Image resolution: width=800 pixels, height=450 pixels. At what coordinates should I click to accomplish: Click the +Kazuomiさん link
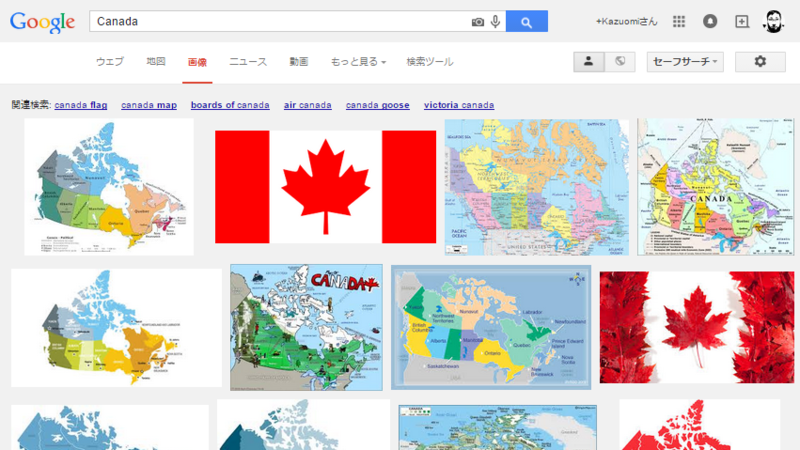click(x=627, y=21)
